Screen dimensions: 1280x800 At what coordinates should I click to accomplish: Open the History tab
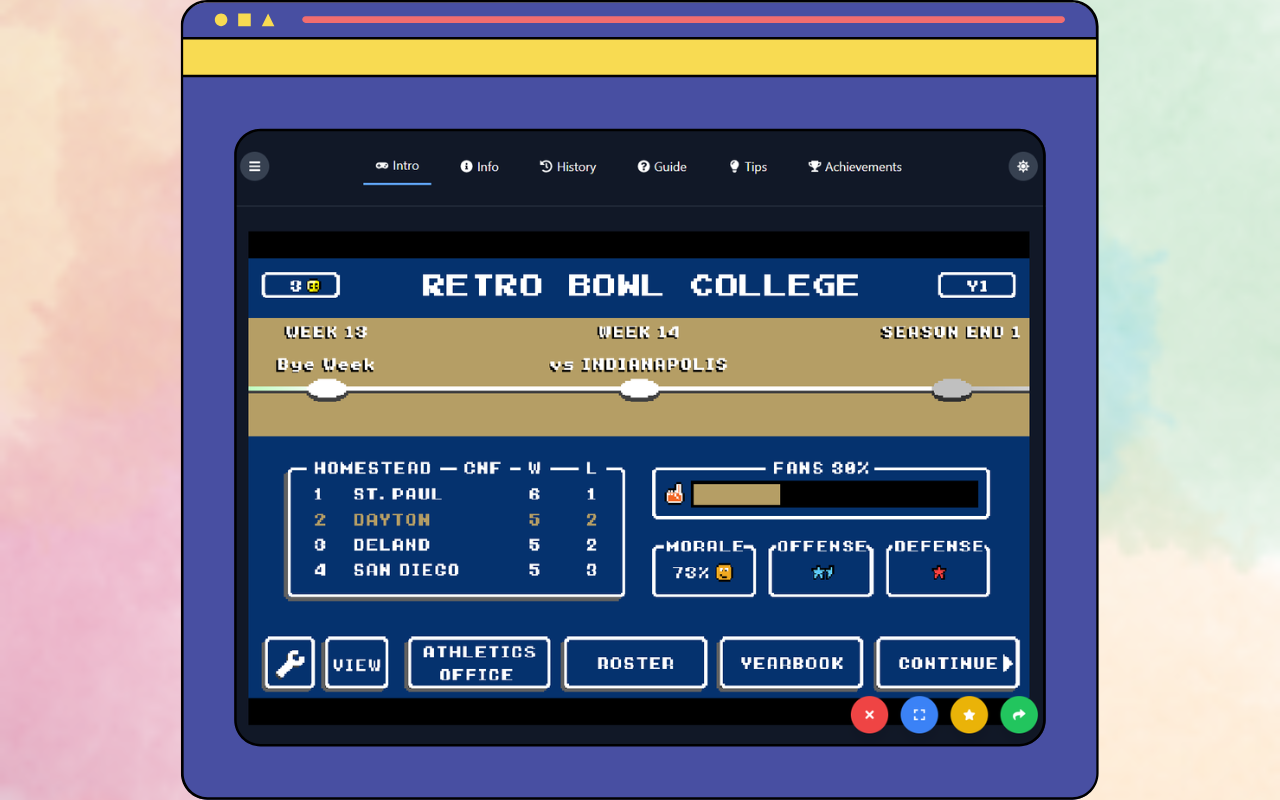pos(567,166)
